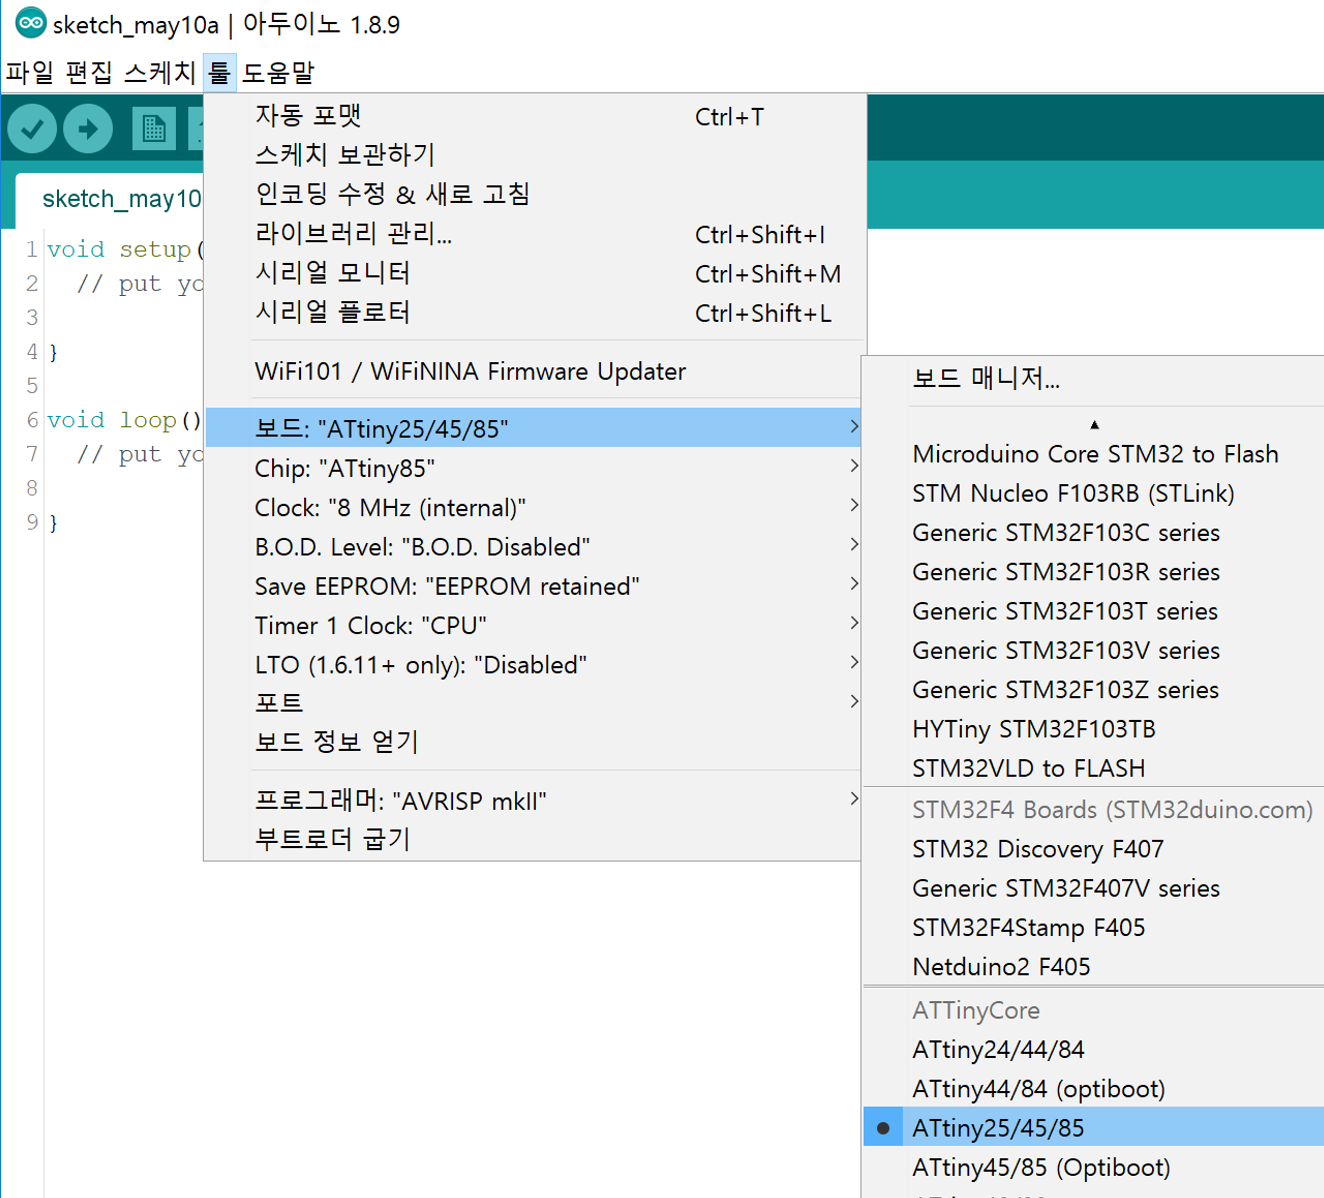Close the open 툴 menu
Viewport: 1324px width, 1198px height.
click(x=220, y=73)
